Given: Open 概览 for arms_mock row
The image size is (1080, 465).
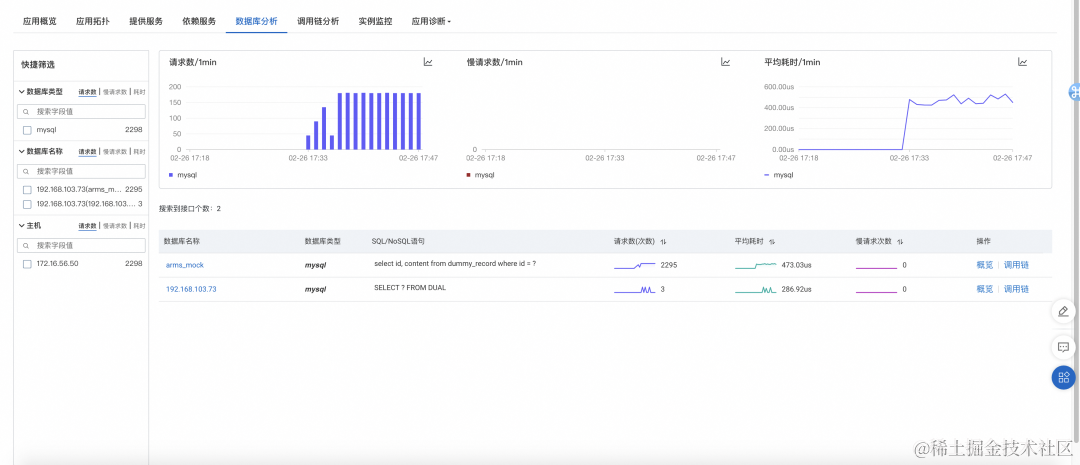Looking at the screenshot, I should click(x=985, y=265).
